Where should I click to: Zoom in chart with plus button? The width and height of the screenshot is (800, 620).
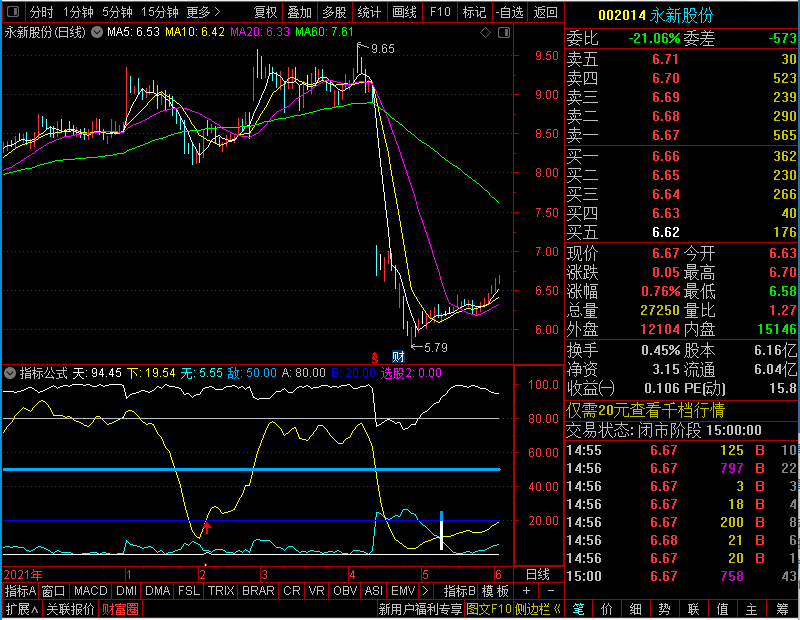click(x=527, y=591)
